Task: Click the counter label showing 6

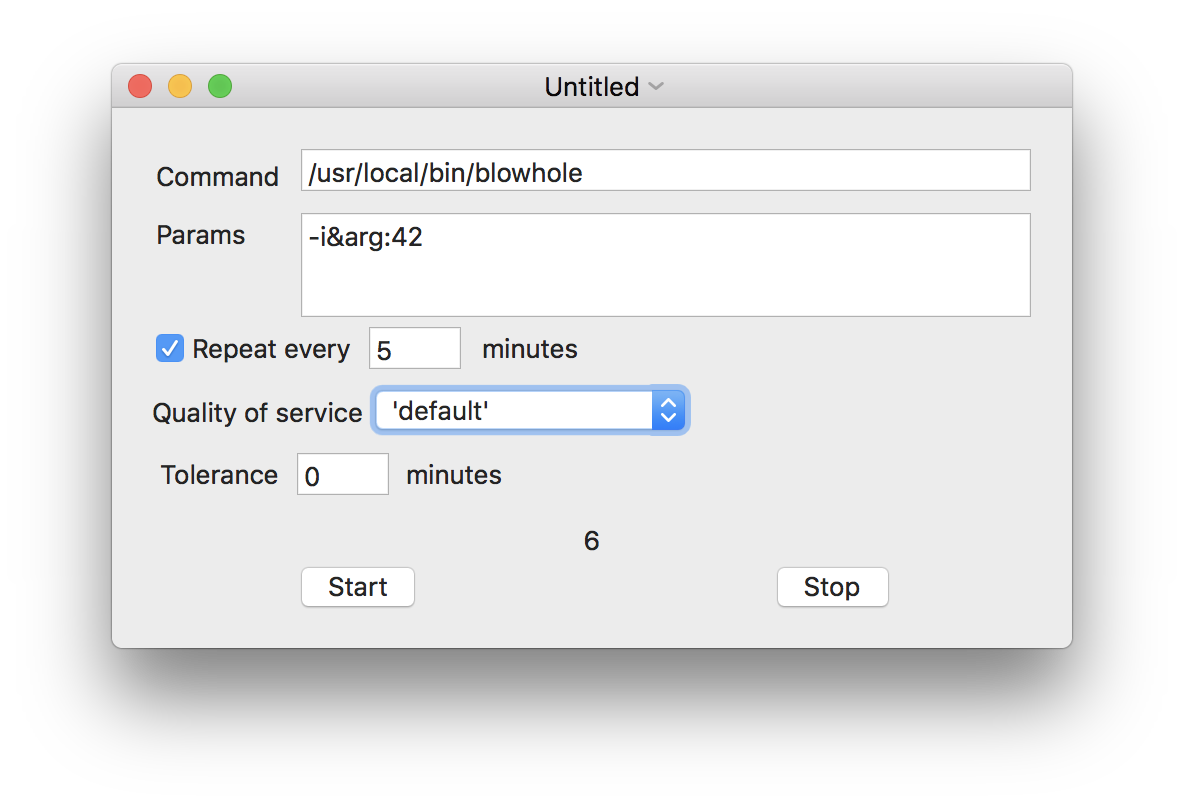Action: 590,540
